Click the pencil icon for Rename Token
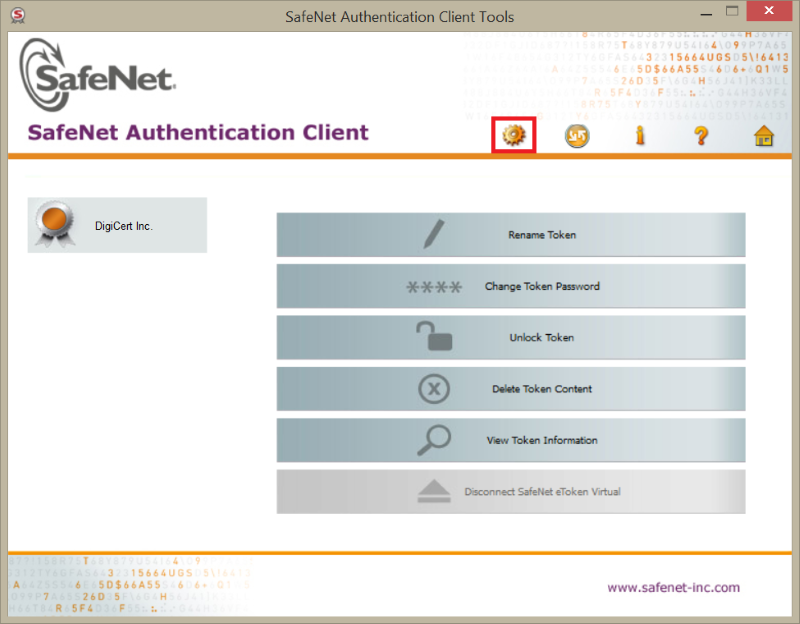800x624 pixels. pos(433,235)
